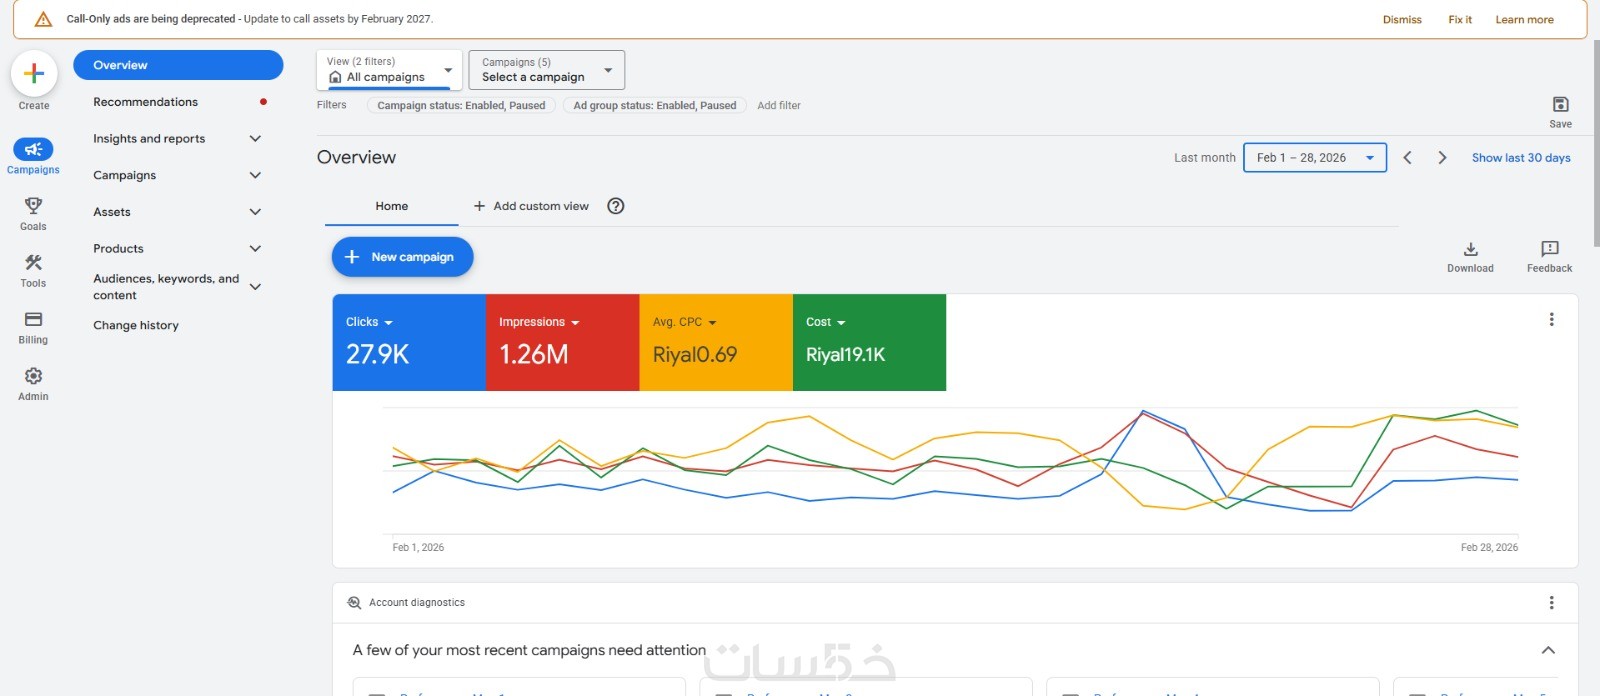1600x696 pixels.
Task: Click Ad group status: Enabled, Paused chip
Action: 655,105
